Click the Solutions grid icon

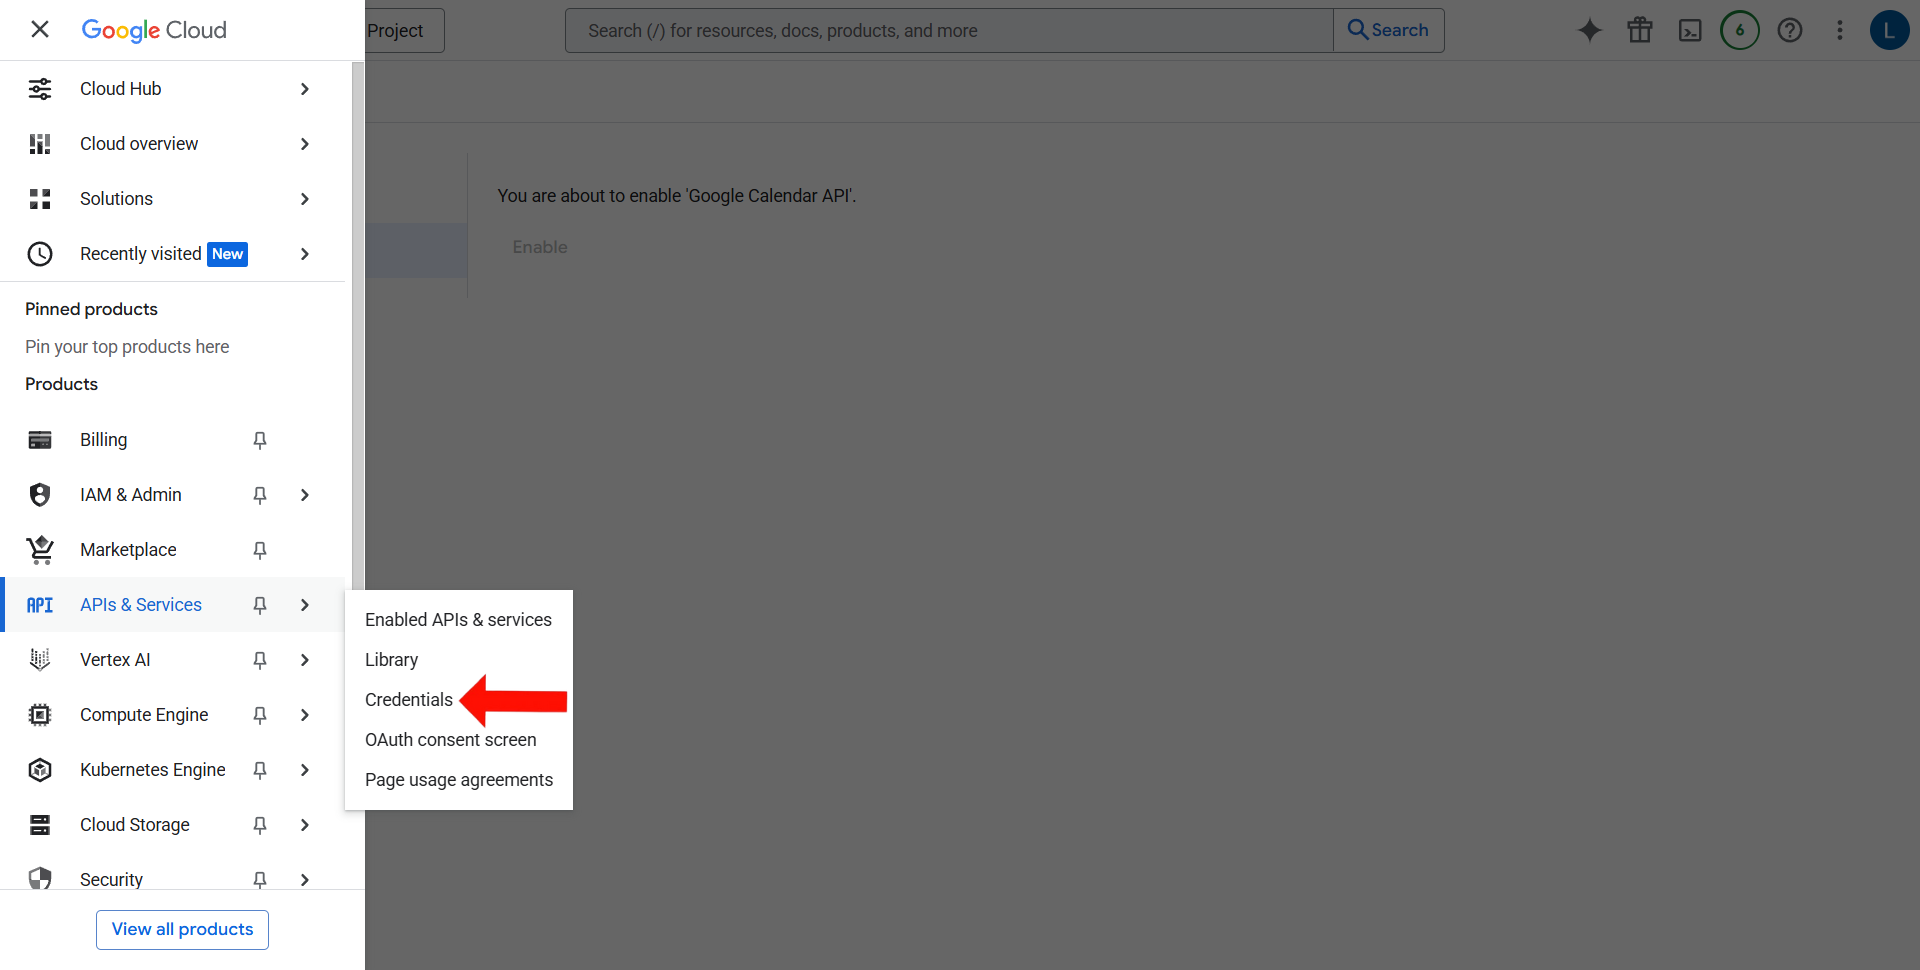coord(40,199)
